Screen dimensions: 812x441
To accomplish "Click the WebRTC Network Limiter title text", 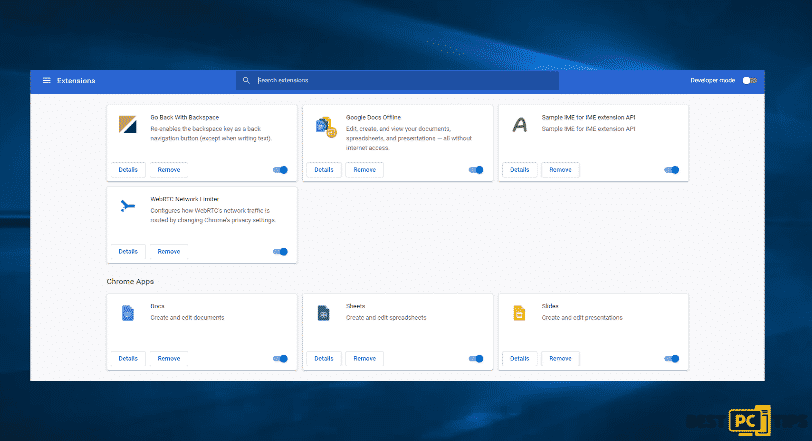I will pos(185,199).
